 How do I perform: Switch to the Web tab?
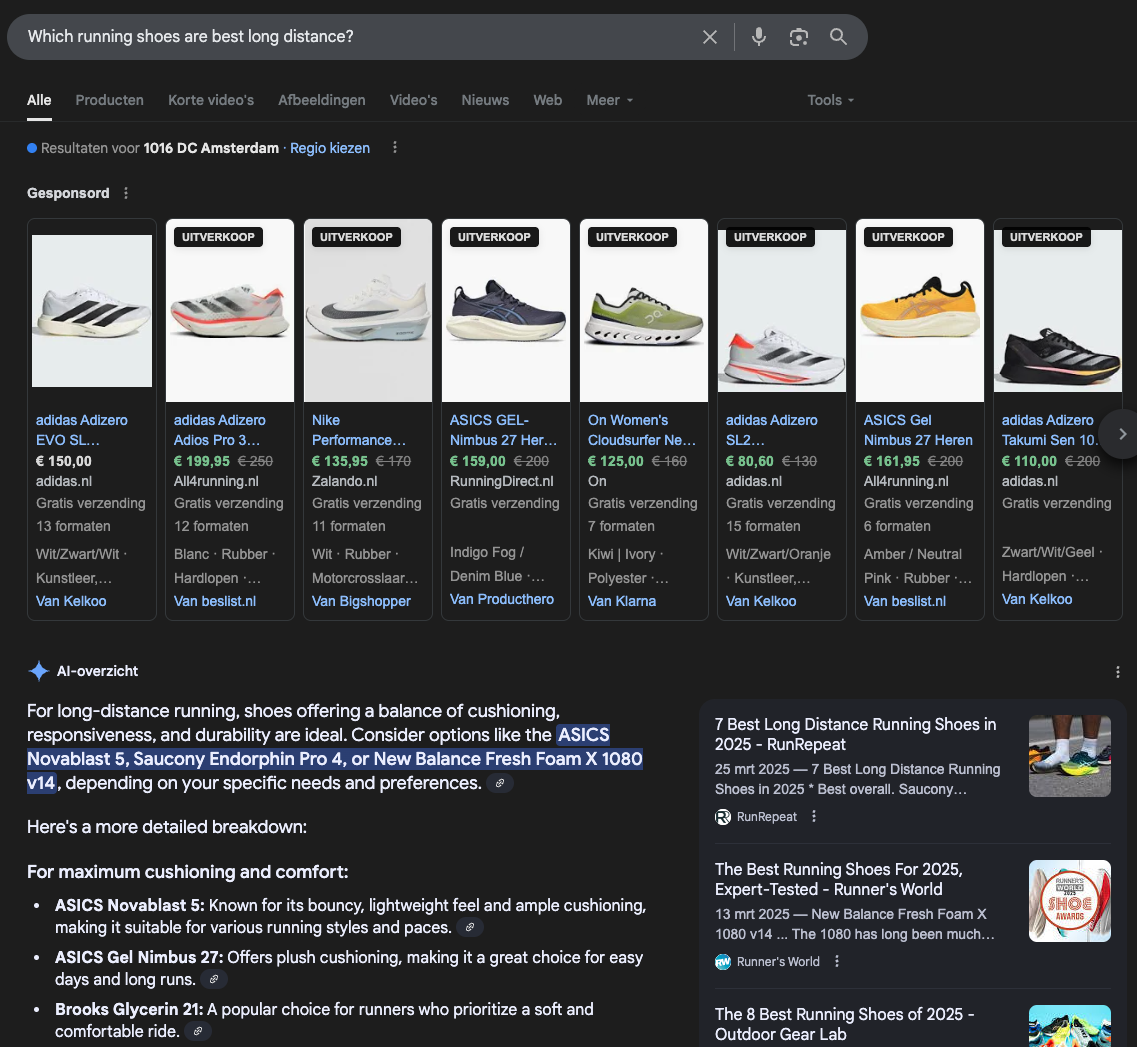(547, 100)
